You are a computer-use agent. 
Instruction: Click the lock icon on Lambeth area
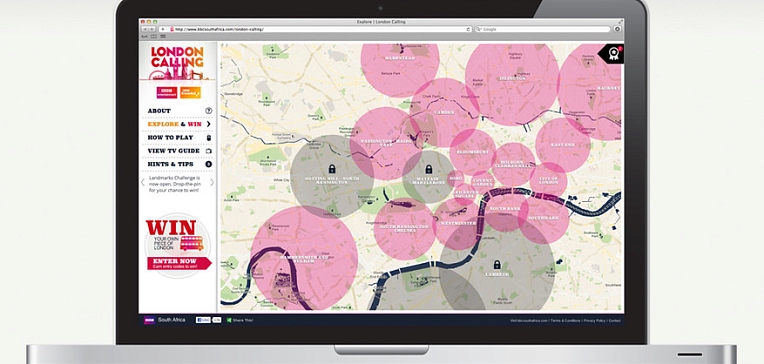tap(497, 265)
